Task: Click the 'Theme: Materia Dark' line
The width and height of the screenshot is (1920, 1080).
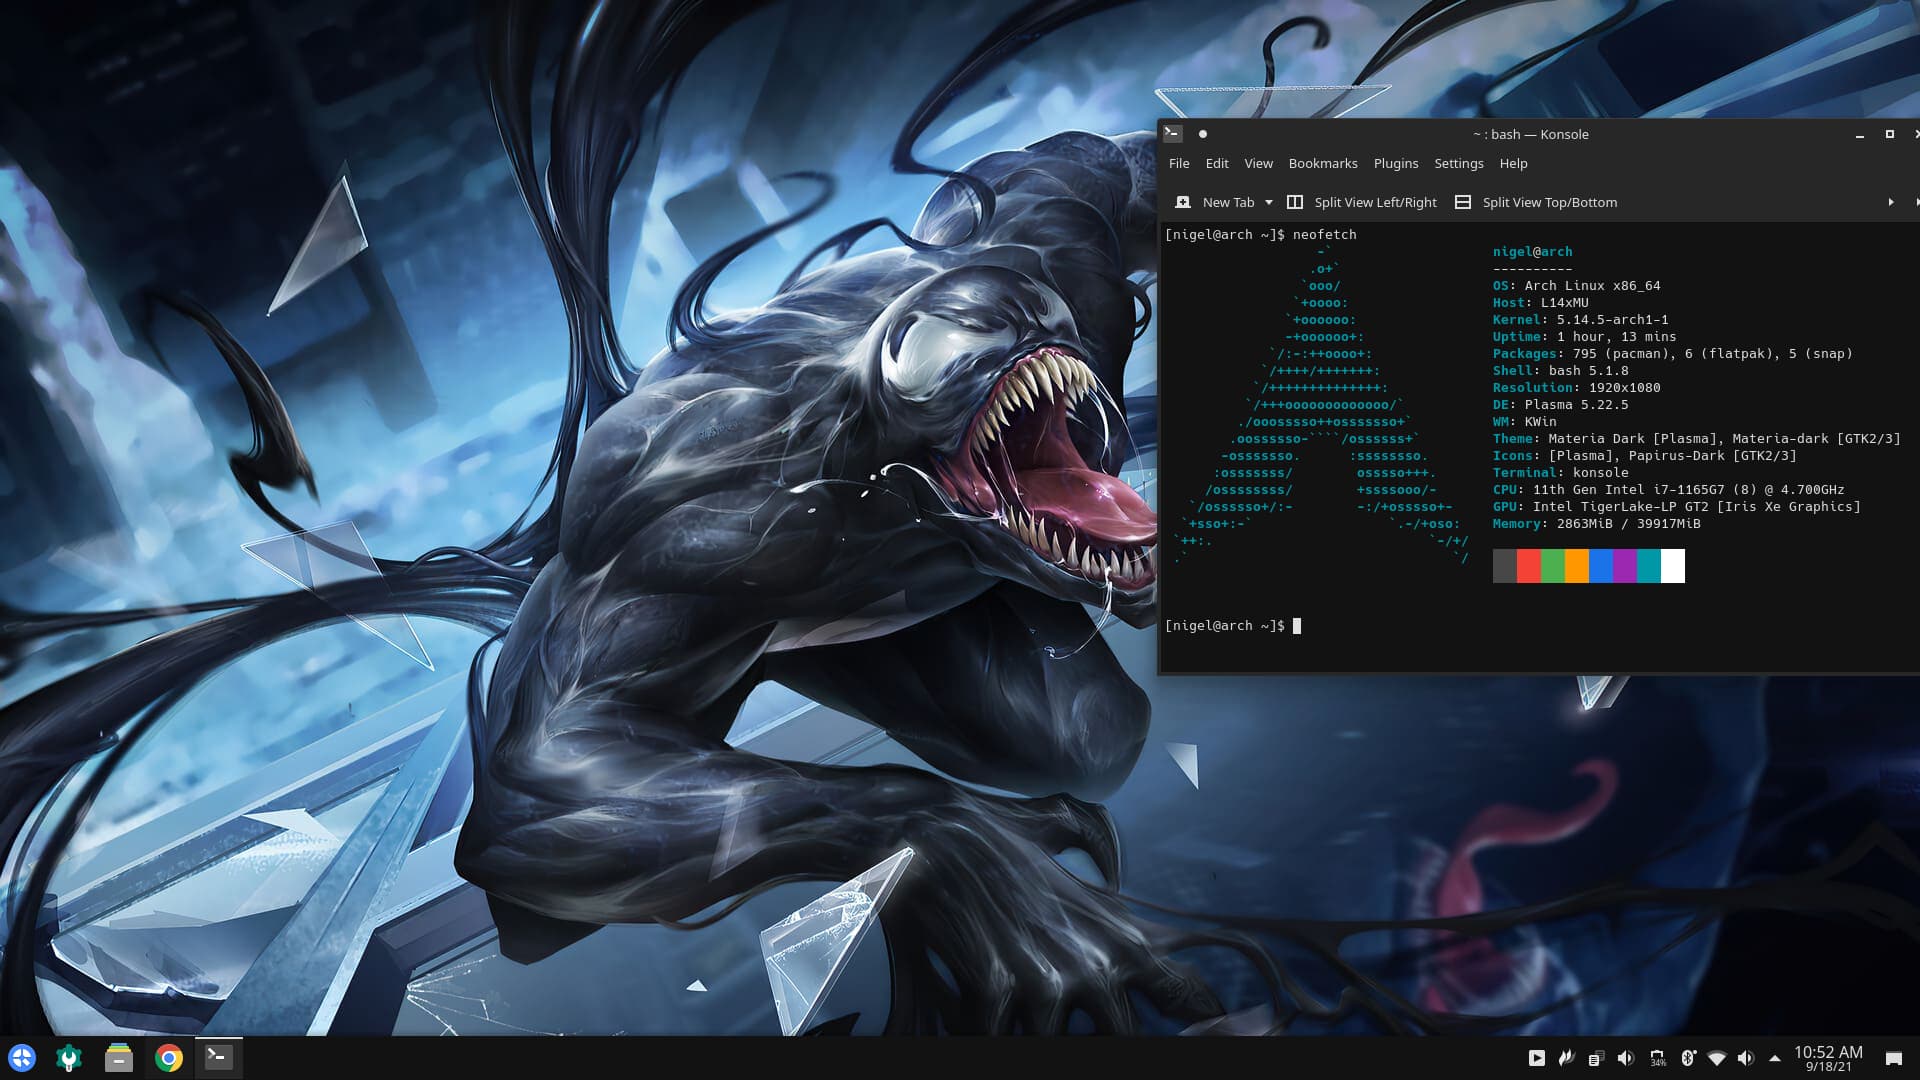Action: tap(1697, 439)
